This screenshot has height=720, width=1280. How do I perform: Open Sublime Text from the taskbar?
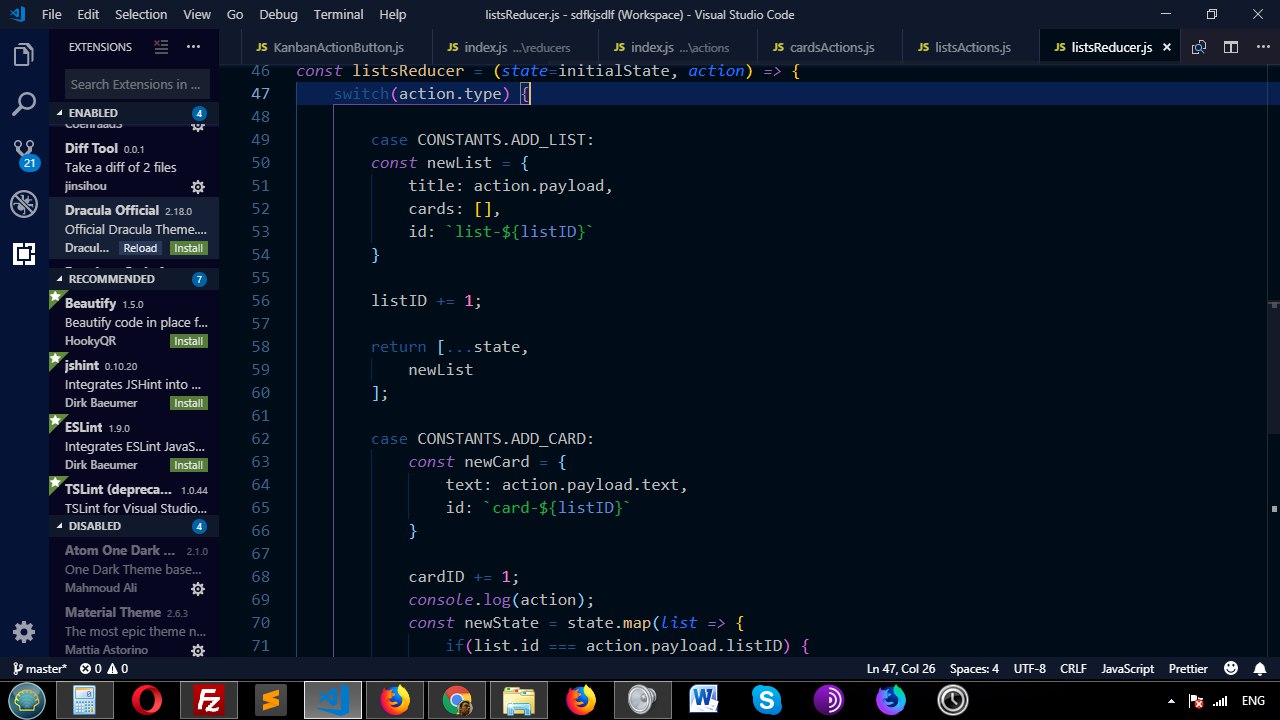point(270,700)
